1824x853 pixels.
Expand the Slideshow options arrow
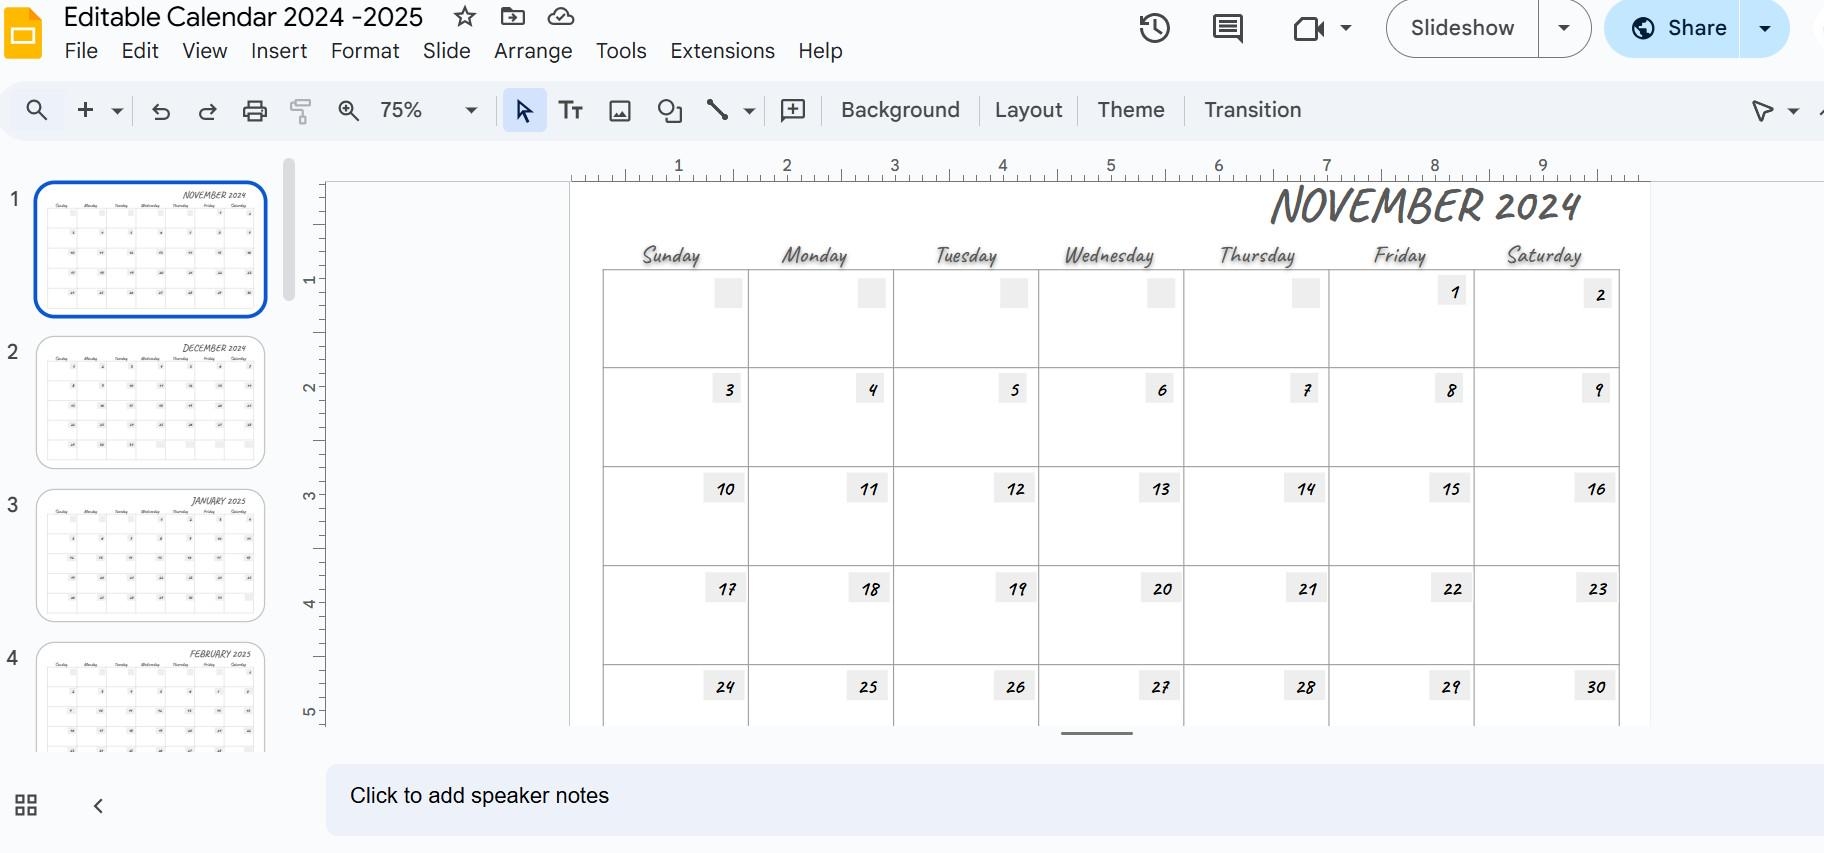1564,28
